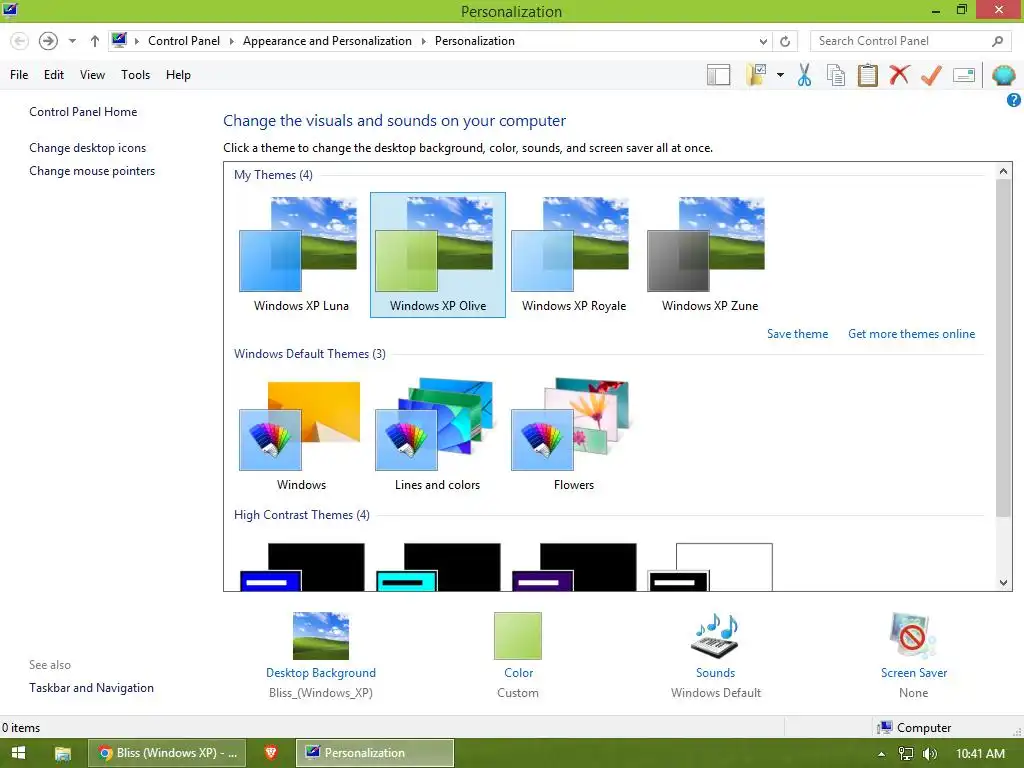1024x768 pixels.
Task: Click the theme list scroll down arrow
Action: 1003,583
